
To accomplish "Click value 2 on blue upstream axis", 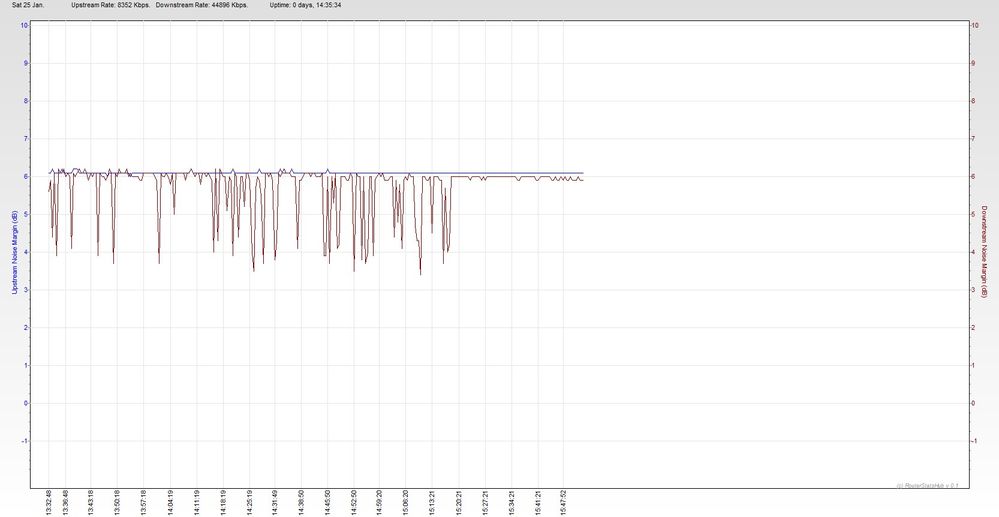I will click(x=26, y=328).
